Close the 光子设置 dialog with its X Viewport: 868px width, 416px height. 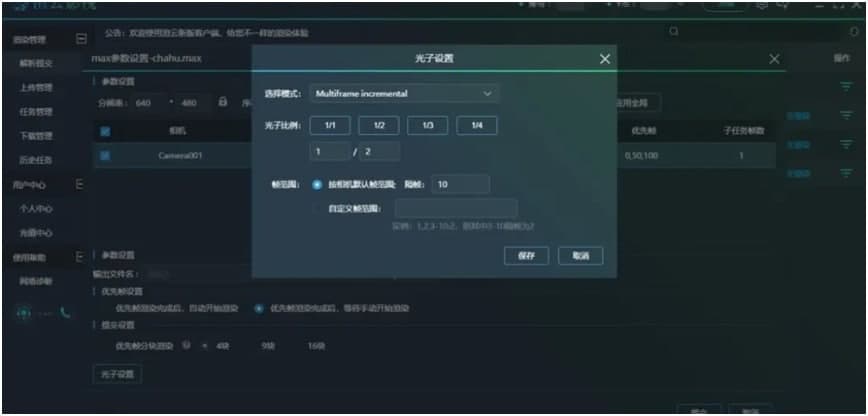[x=604, y=59]
